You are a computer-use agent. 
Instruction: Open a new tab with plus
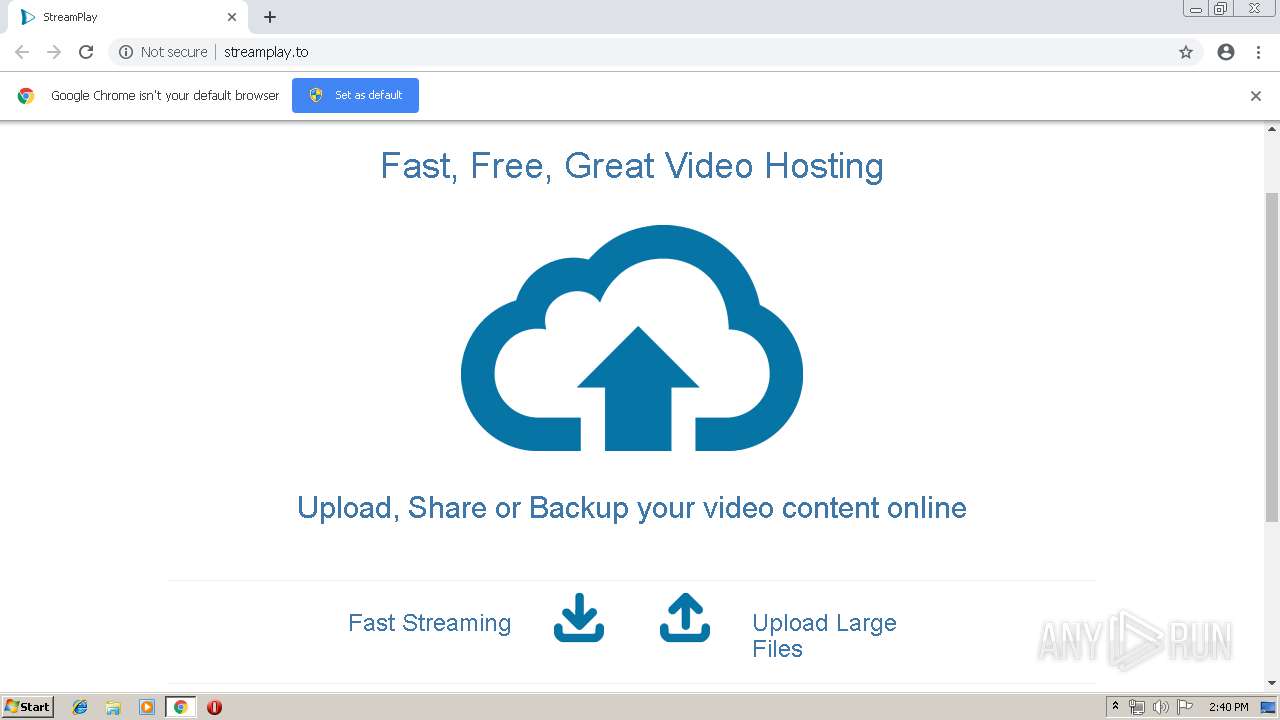click(x=270, y=17)
